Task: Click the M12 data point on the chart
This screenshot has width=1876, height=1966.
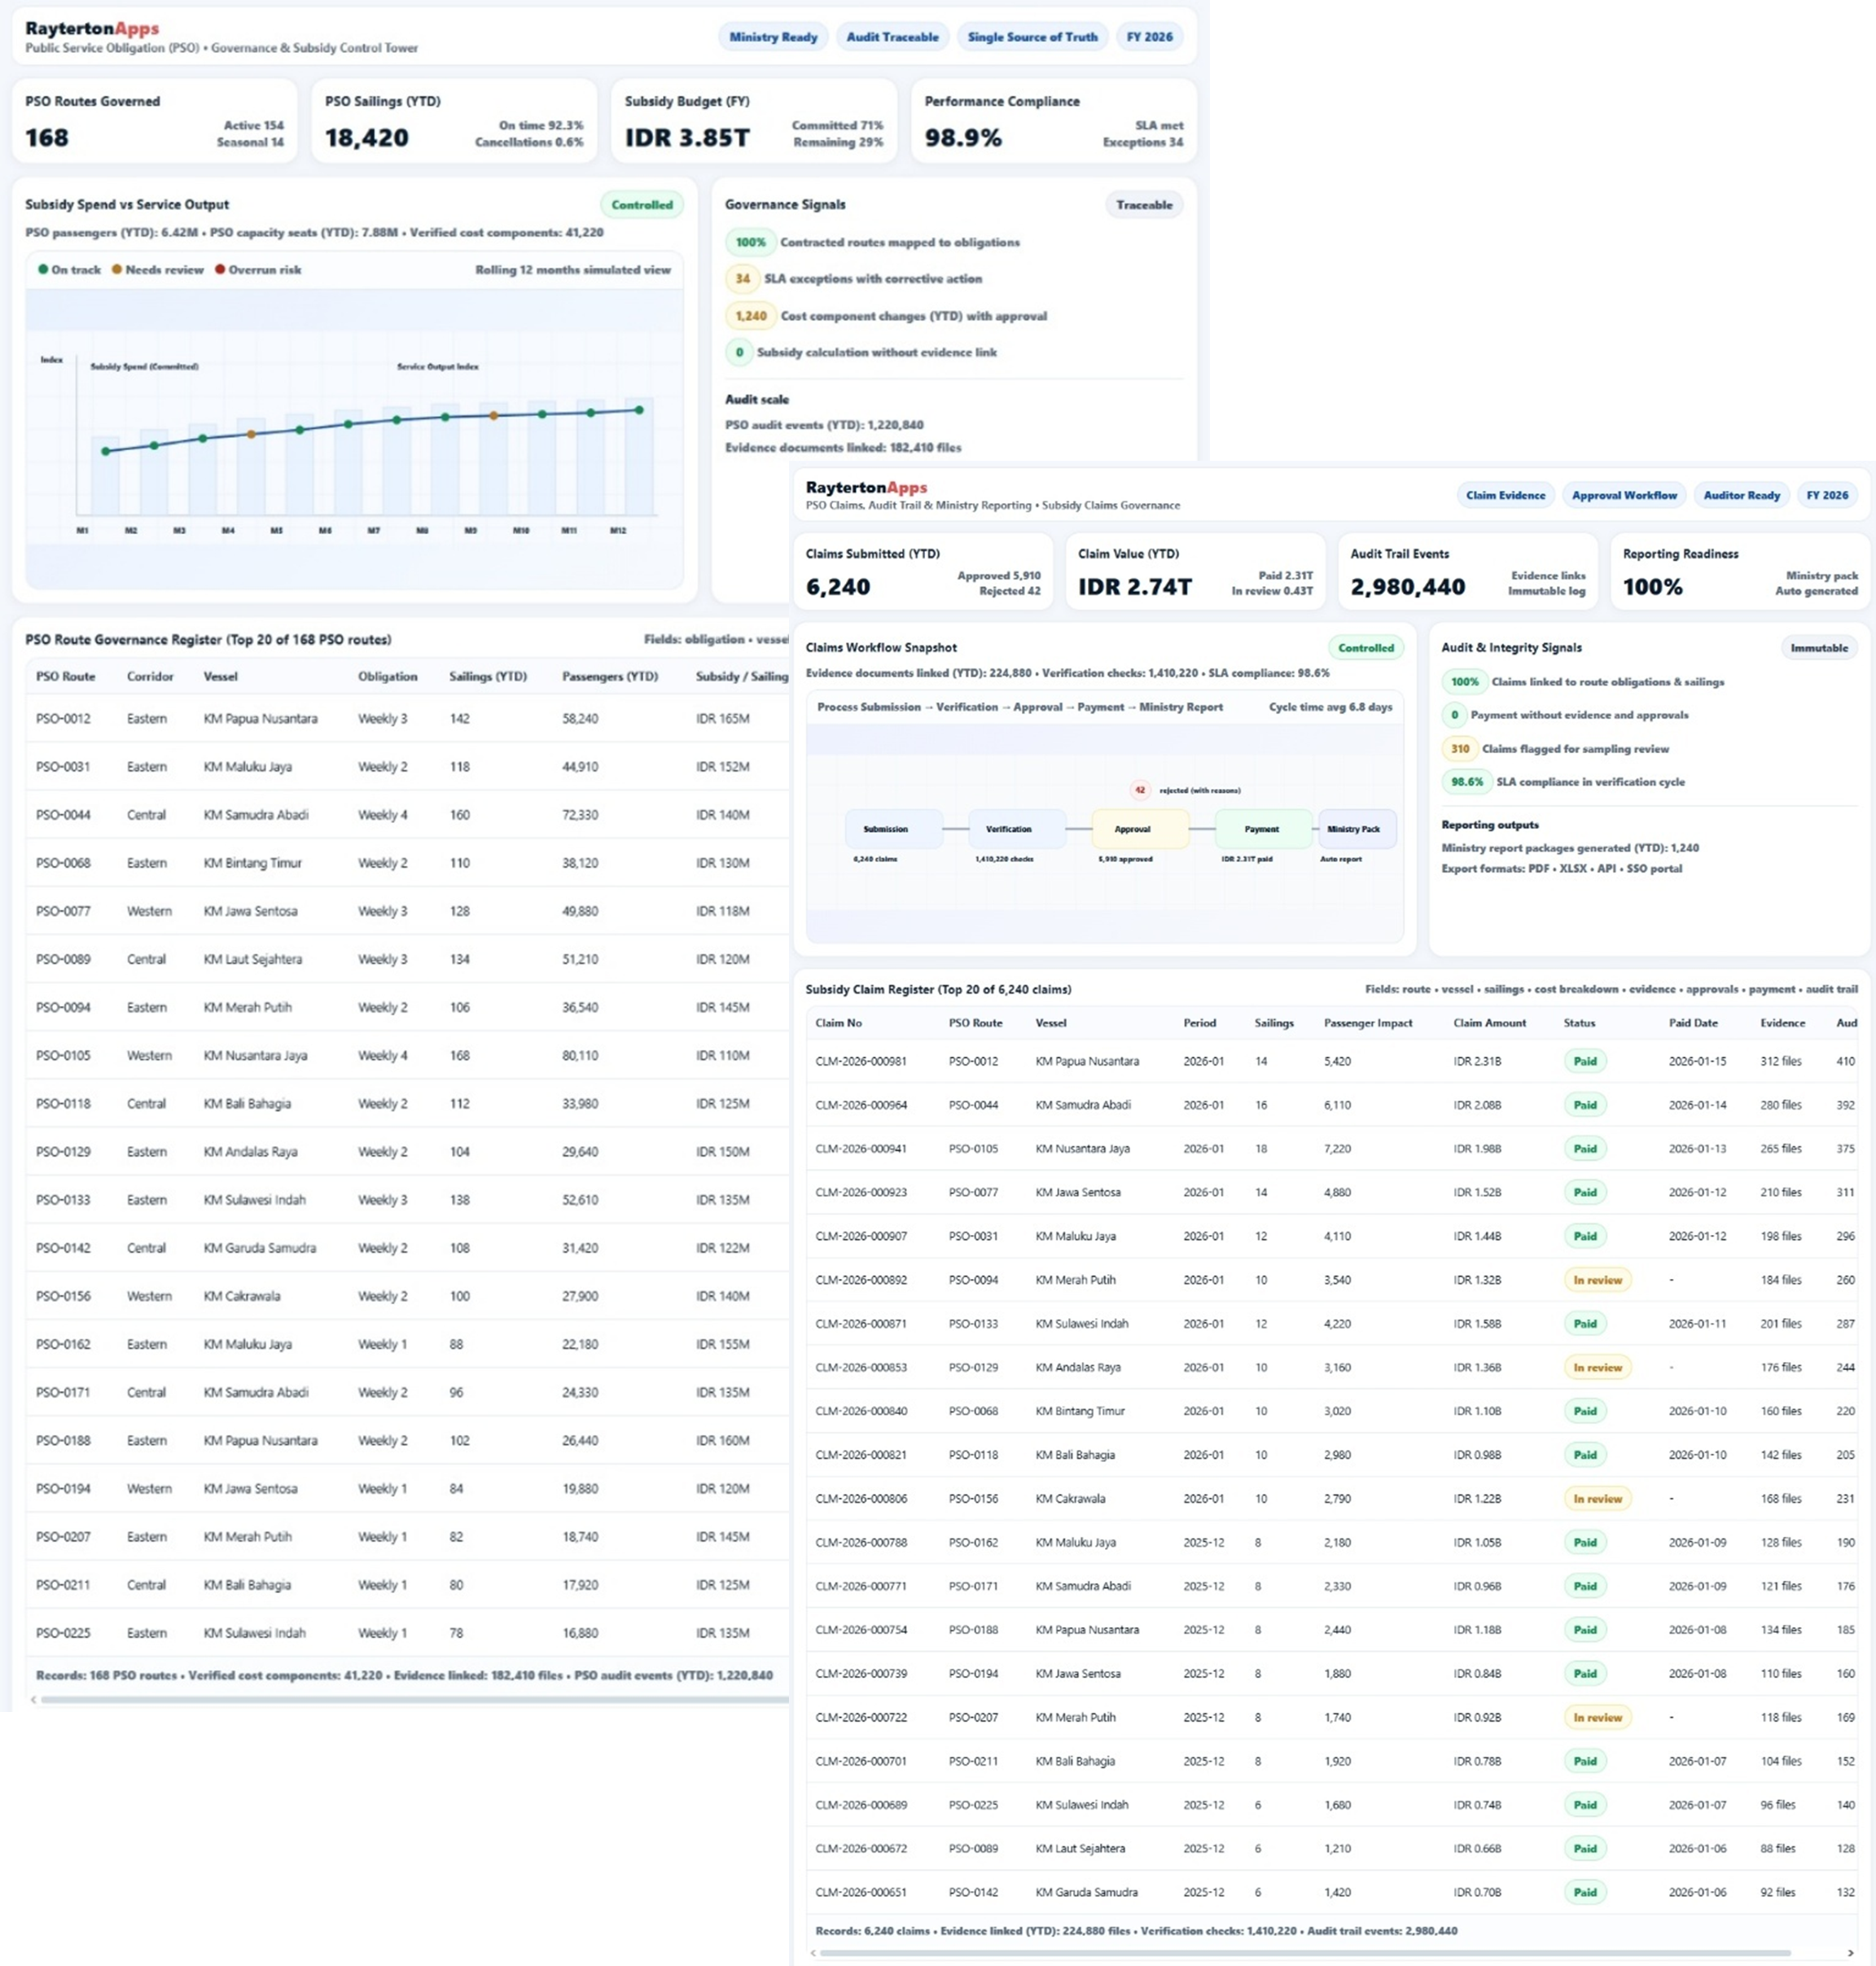Action: tap(640, 410)
